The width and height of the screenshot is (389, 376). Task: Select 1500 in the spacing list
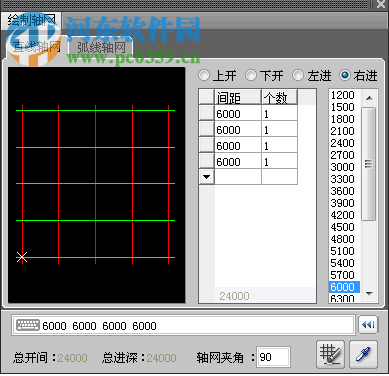point(343,107)
